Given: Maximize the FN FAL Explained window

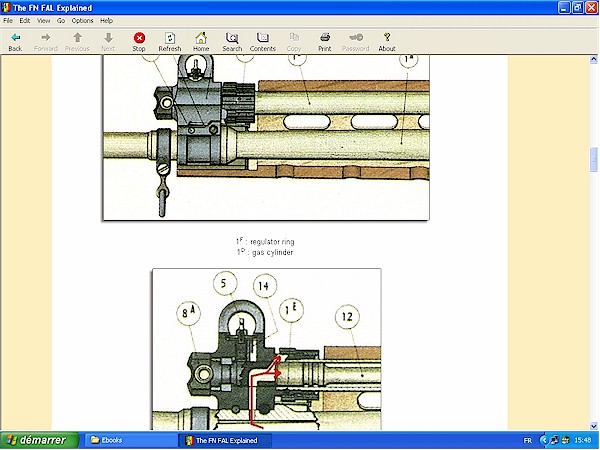Looking at the screenshot, I should [578, 8].
